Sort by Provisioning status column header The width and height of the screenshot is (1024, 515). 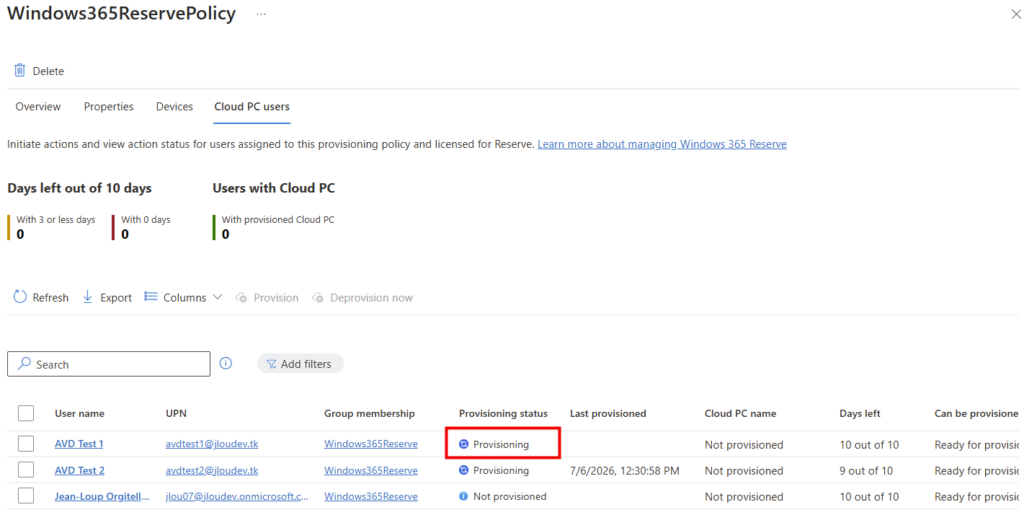tap(504, 413)
